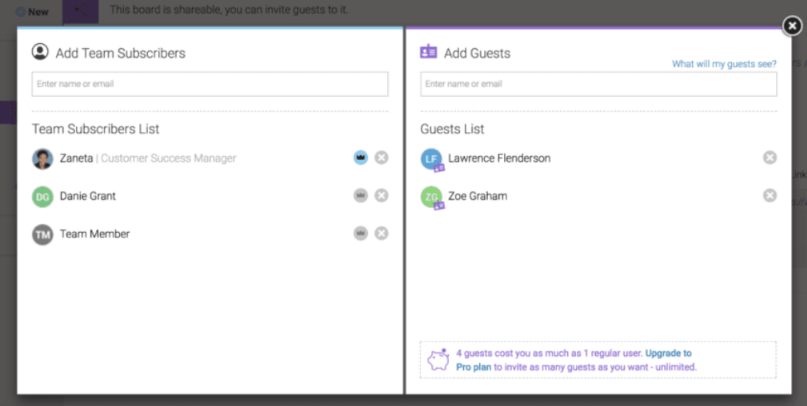Remove guest Zoe Graham
807x406 pixels.
pos(769,196)
